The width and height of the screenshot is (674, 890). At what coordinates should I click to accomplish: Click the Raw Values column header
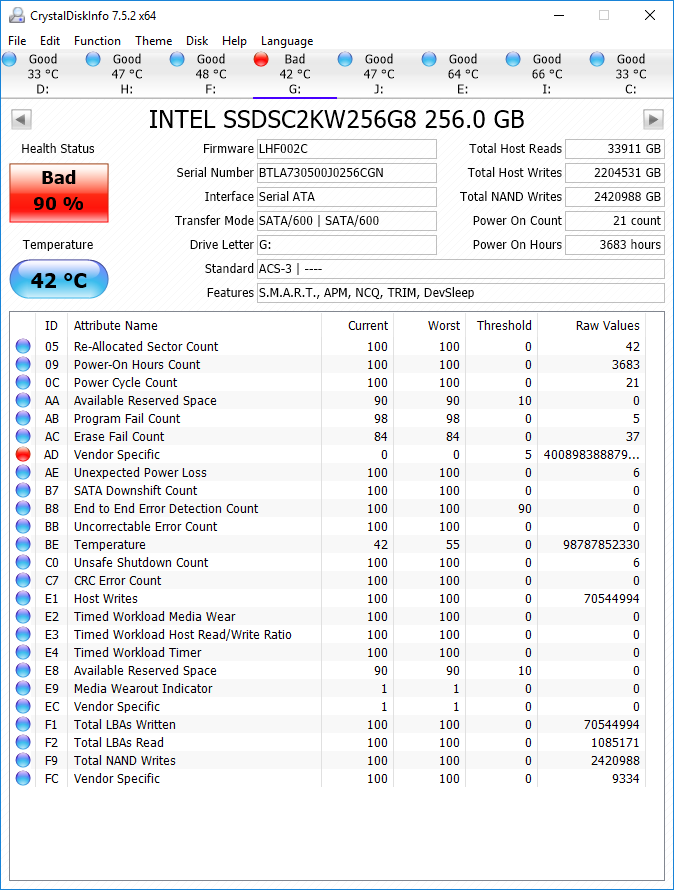pos(607,326)
